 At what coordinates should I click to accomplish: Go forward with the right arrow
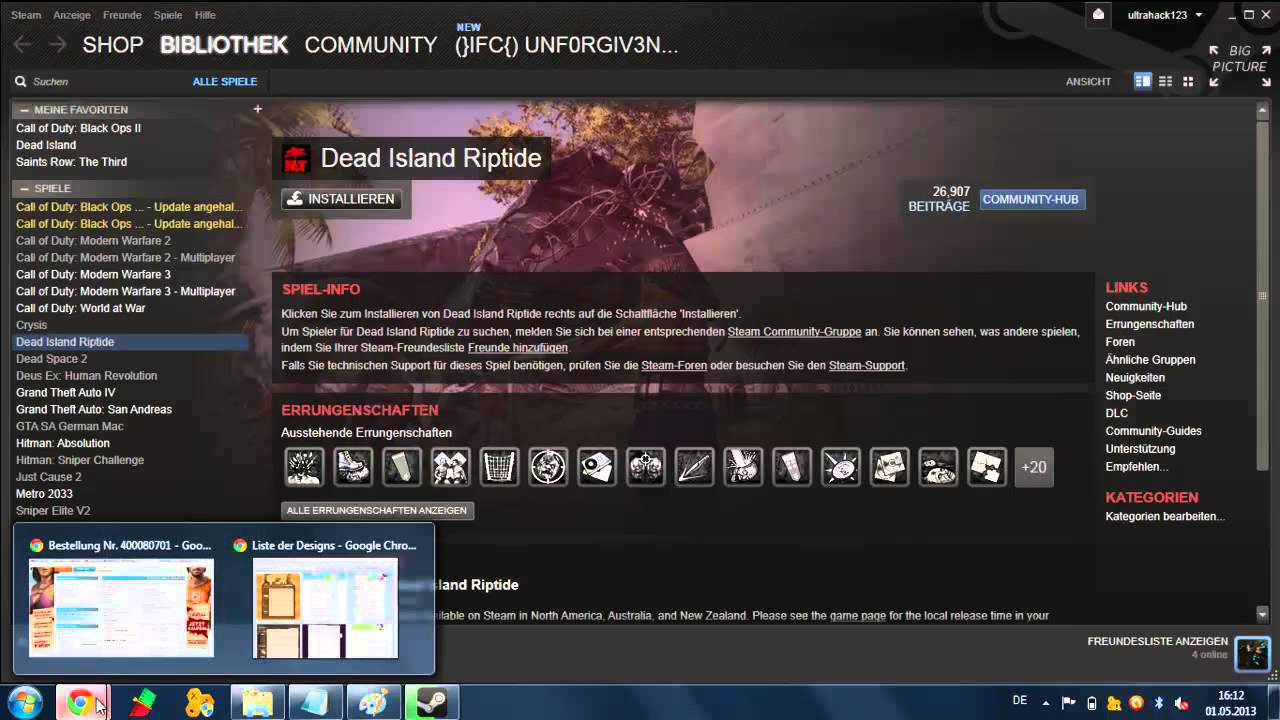pos(58,44)
